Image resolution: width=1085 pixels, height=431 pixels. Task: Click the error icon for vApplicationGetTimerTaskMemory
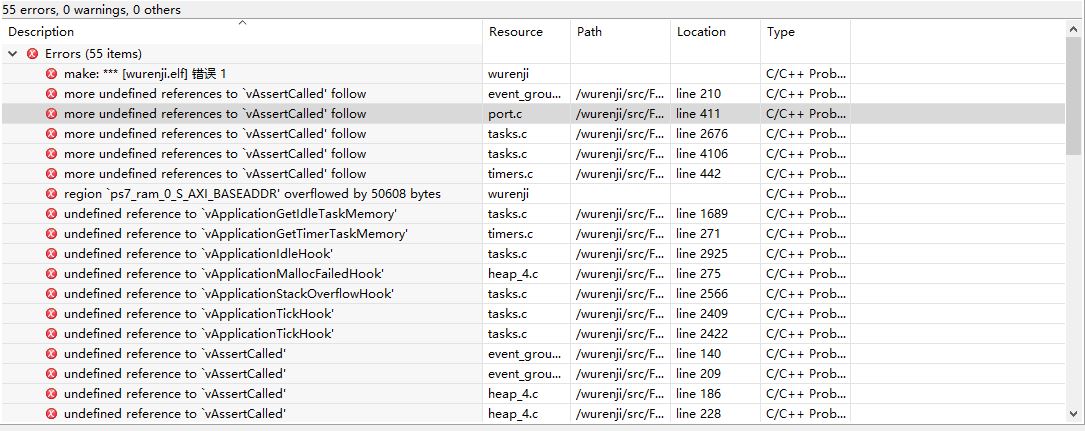(51, 234)
